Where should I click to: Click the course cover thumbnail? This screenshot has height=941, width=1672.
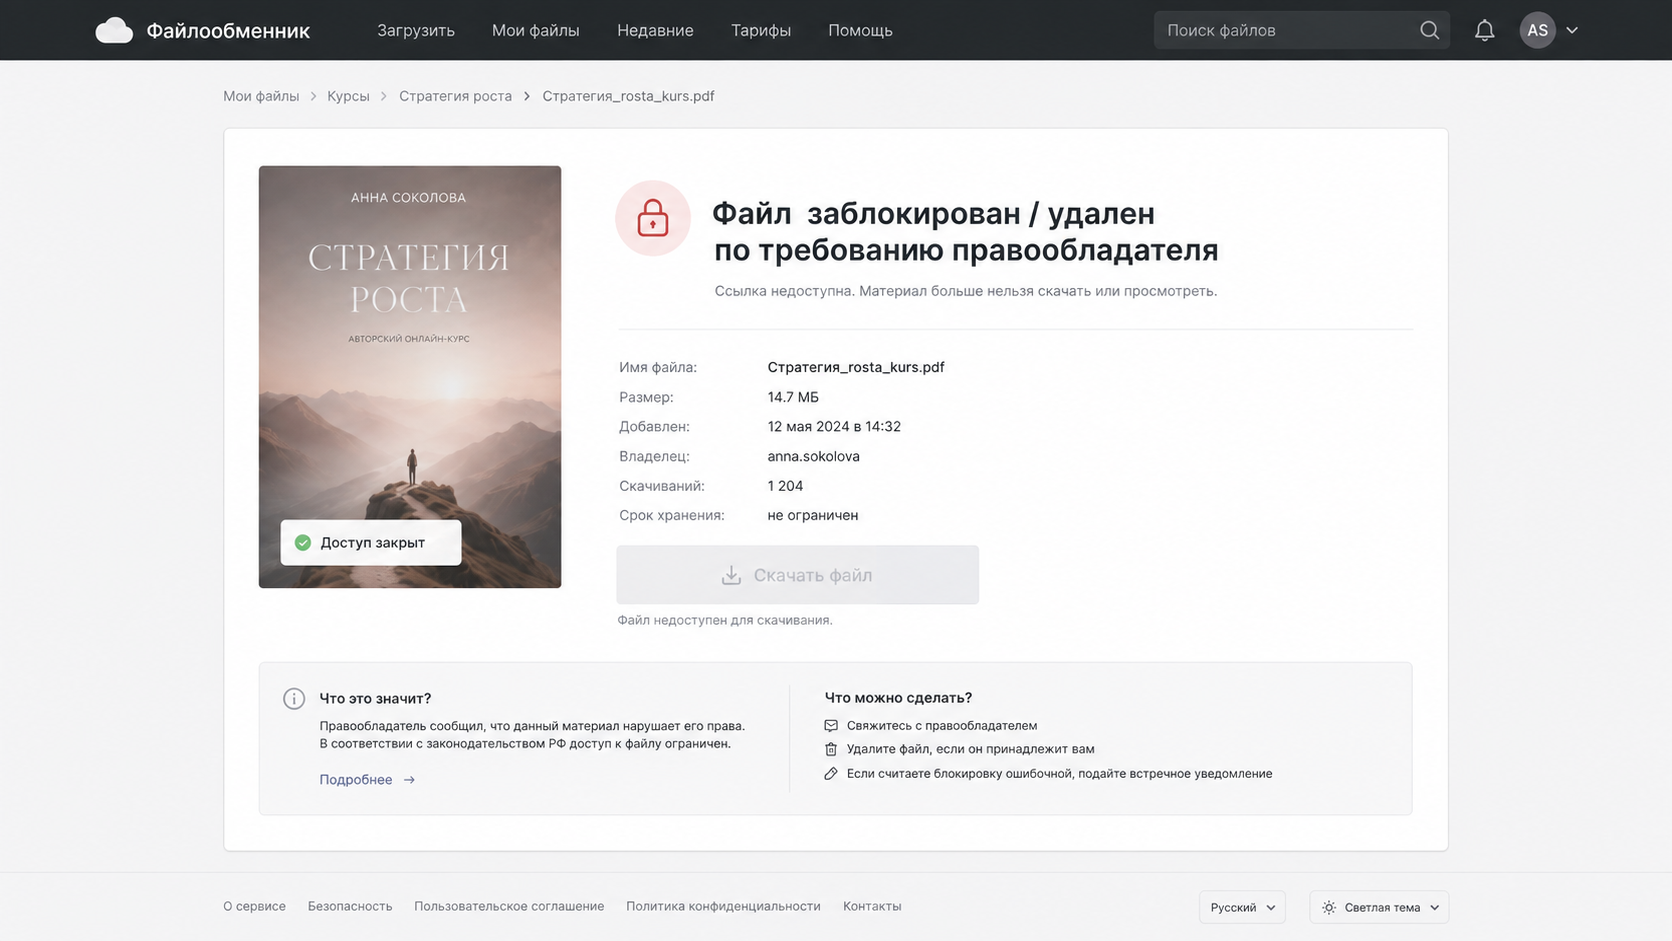pyautogui.click(x=410, y=377)
